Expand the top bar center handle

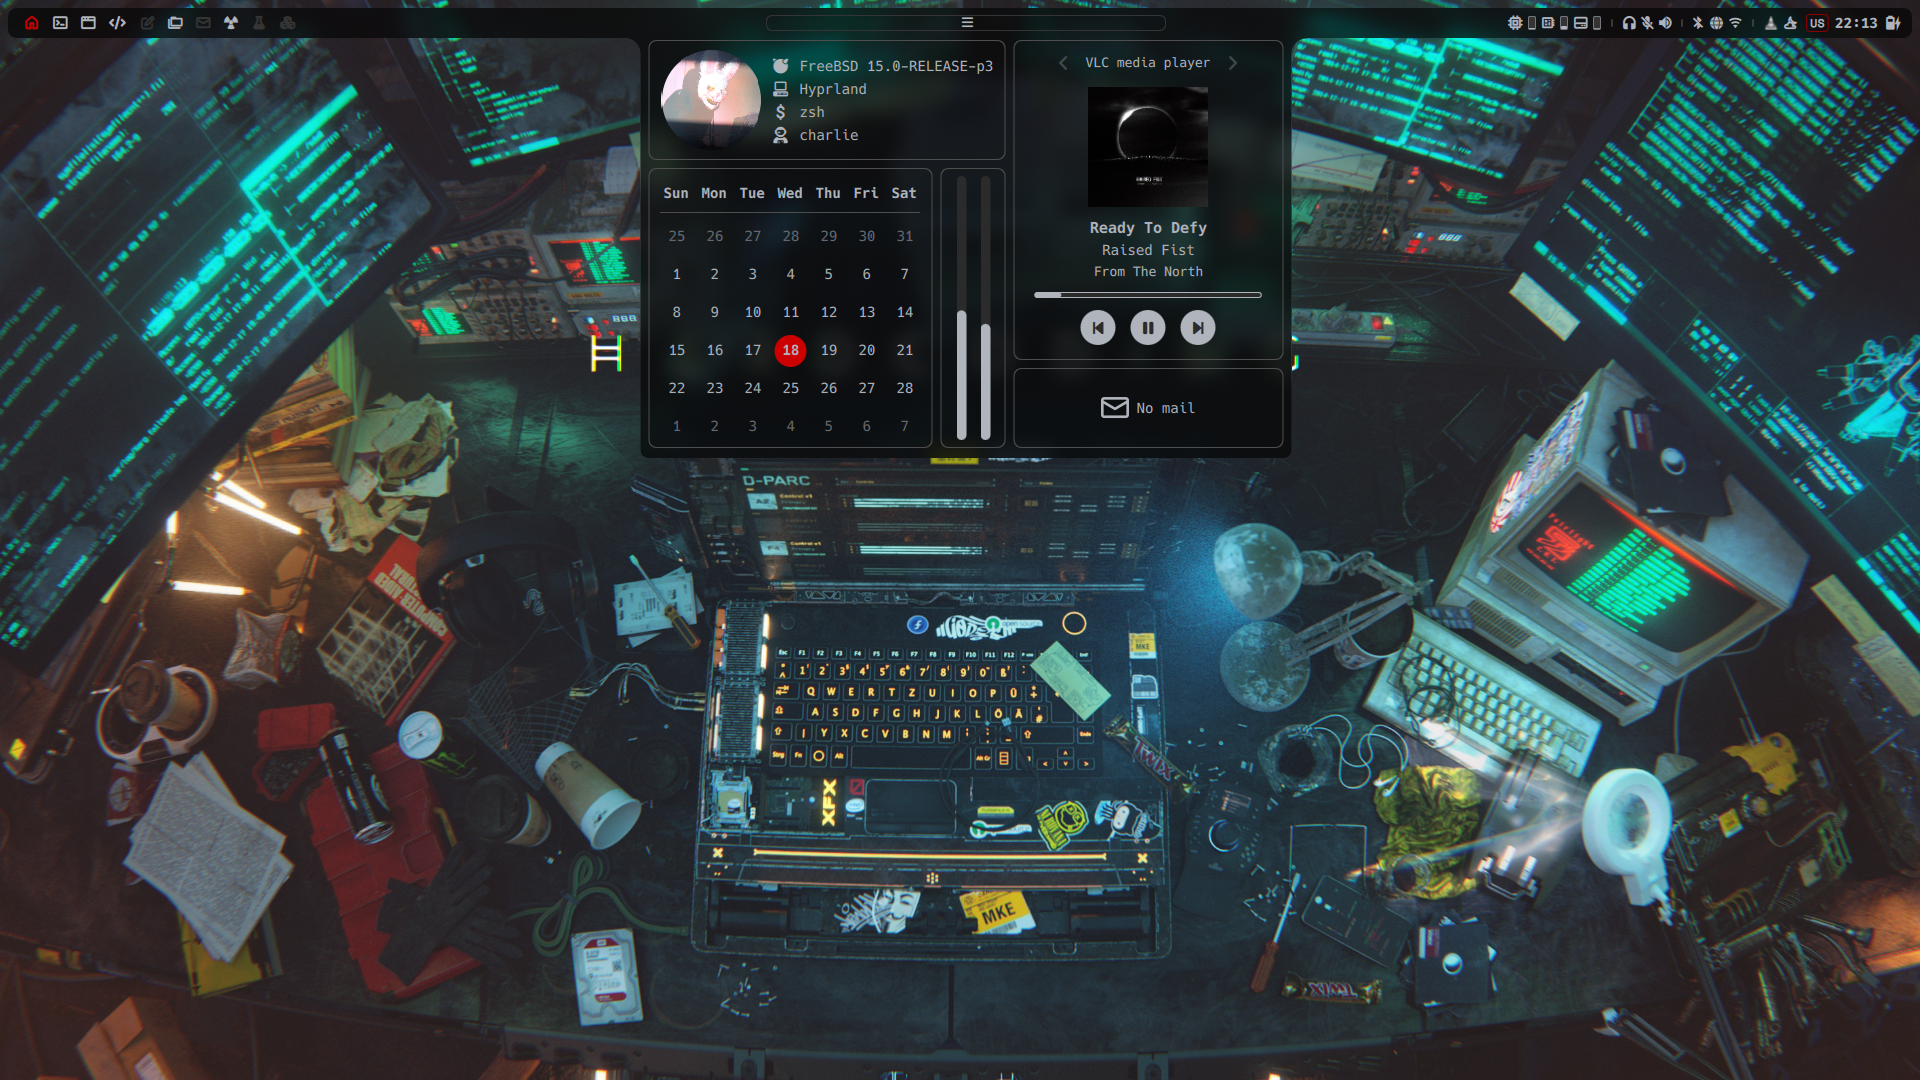coord(965,22)
